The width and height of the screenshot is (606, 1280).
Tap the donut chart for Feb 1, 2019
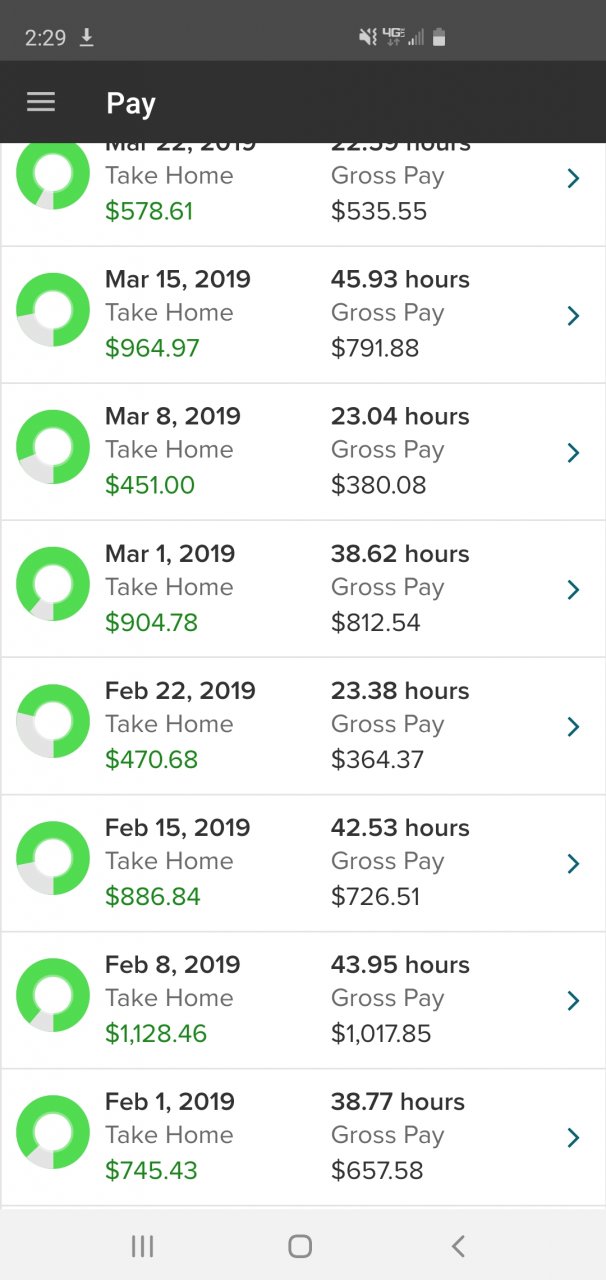click(53, 1132)
